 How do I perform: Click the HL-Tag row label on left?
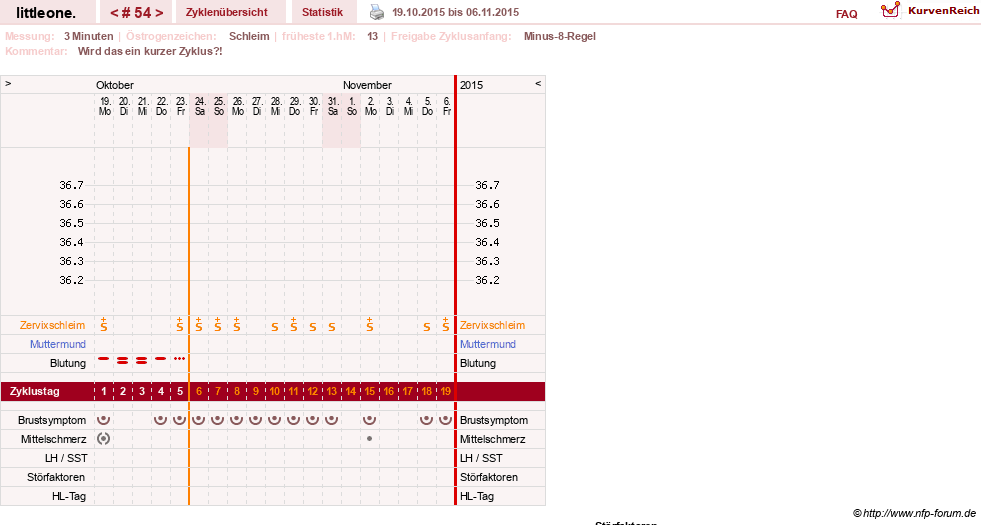[x=69, y=496]
